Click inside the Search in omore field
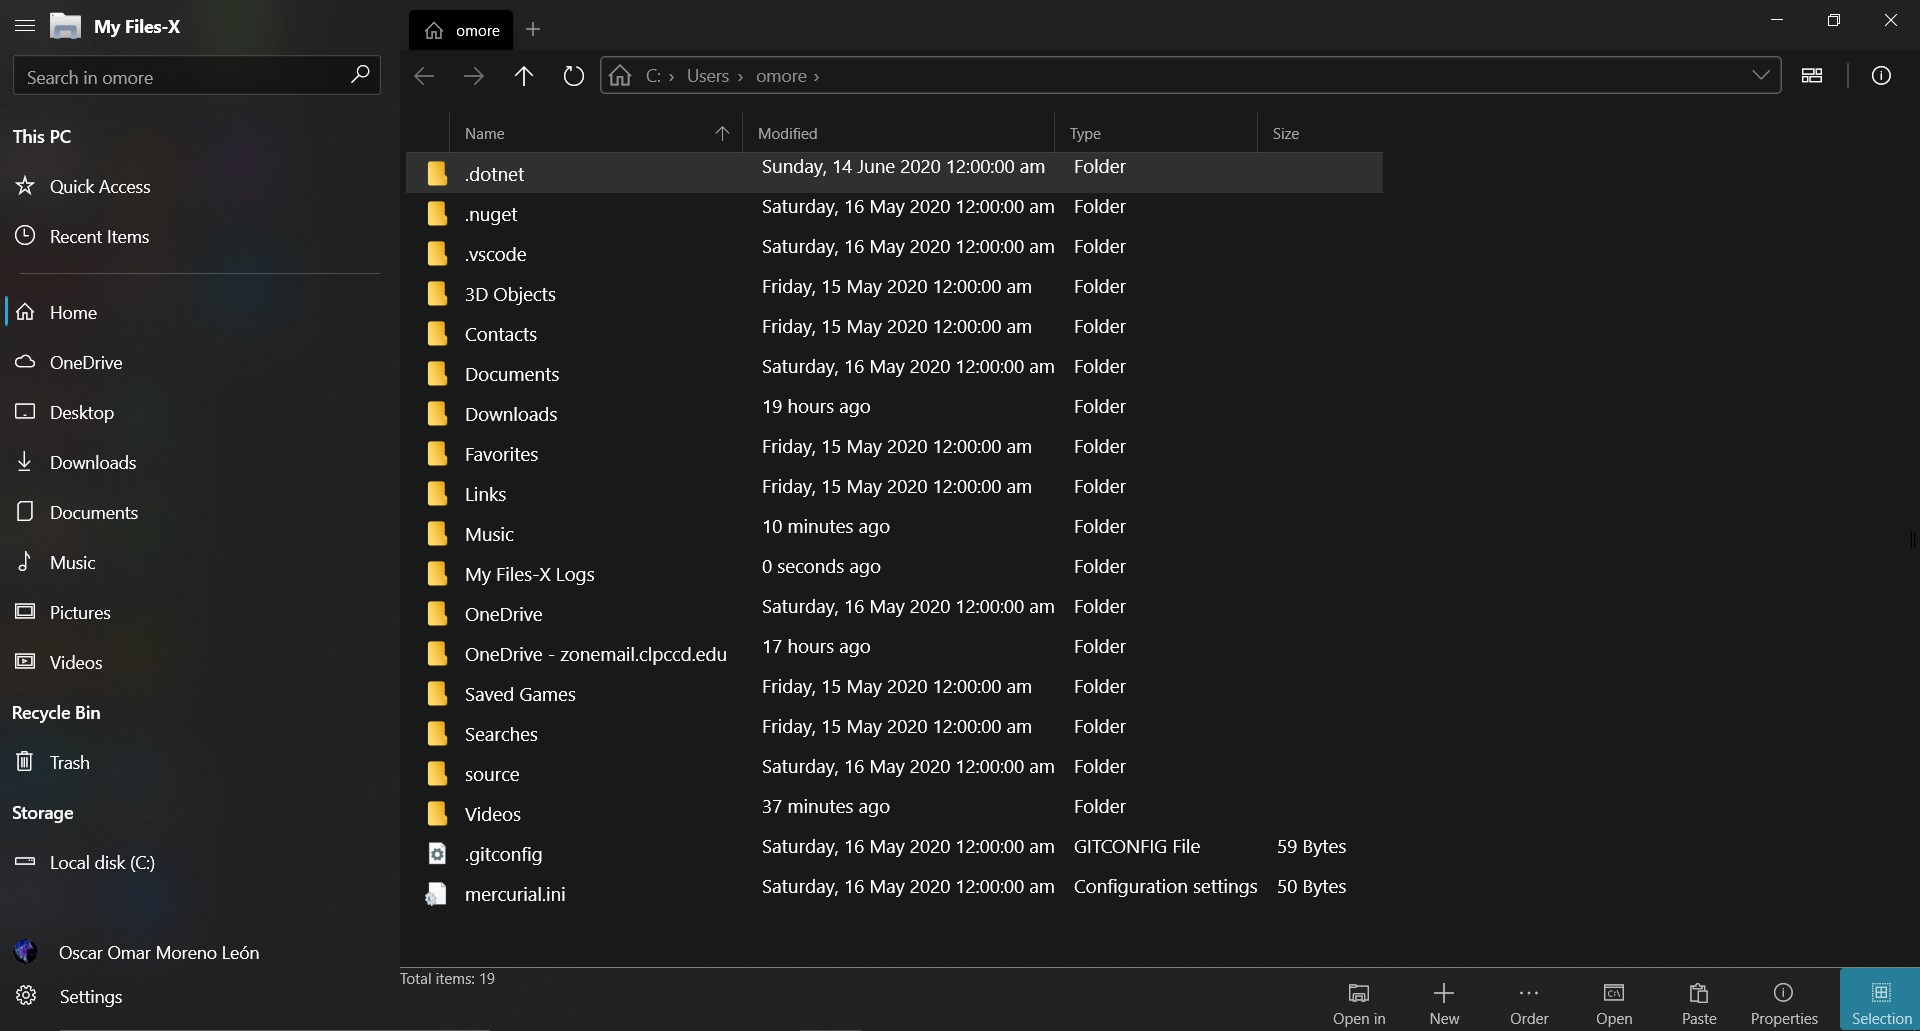1920x1031 pixels. pos(180,76)
